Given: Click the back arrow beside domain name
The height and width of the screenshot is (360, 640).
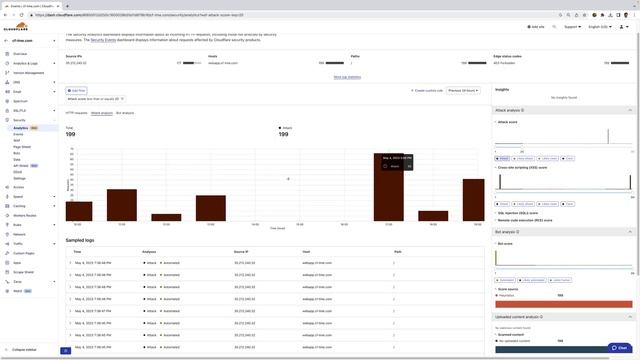Looking at the screenshot, I should coord(6,41).
